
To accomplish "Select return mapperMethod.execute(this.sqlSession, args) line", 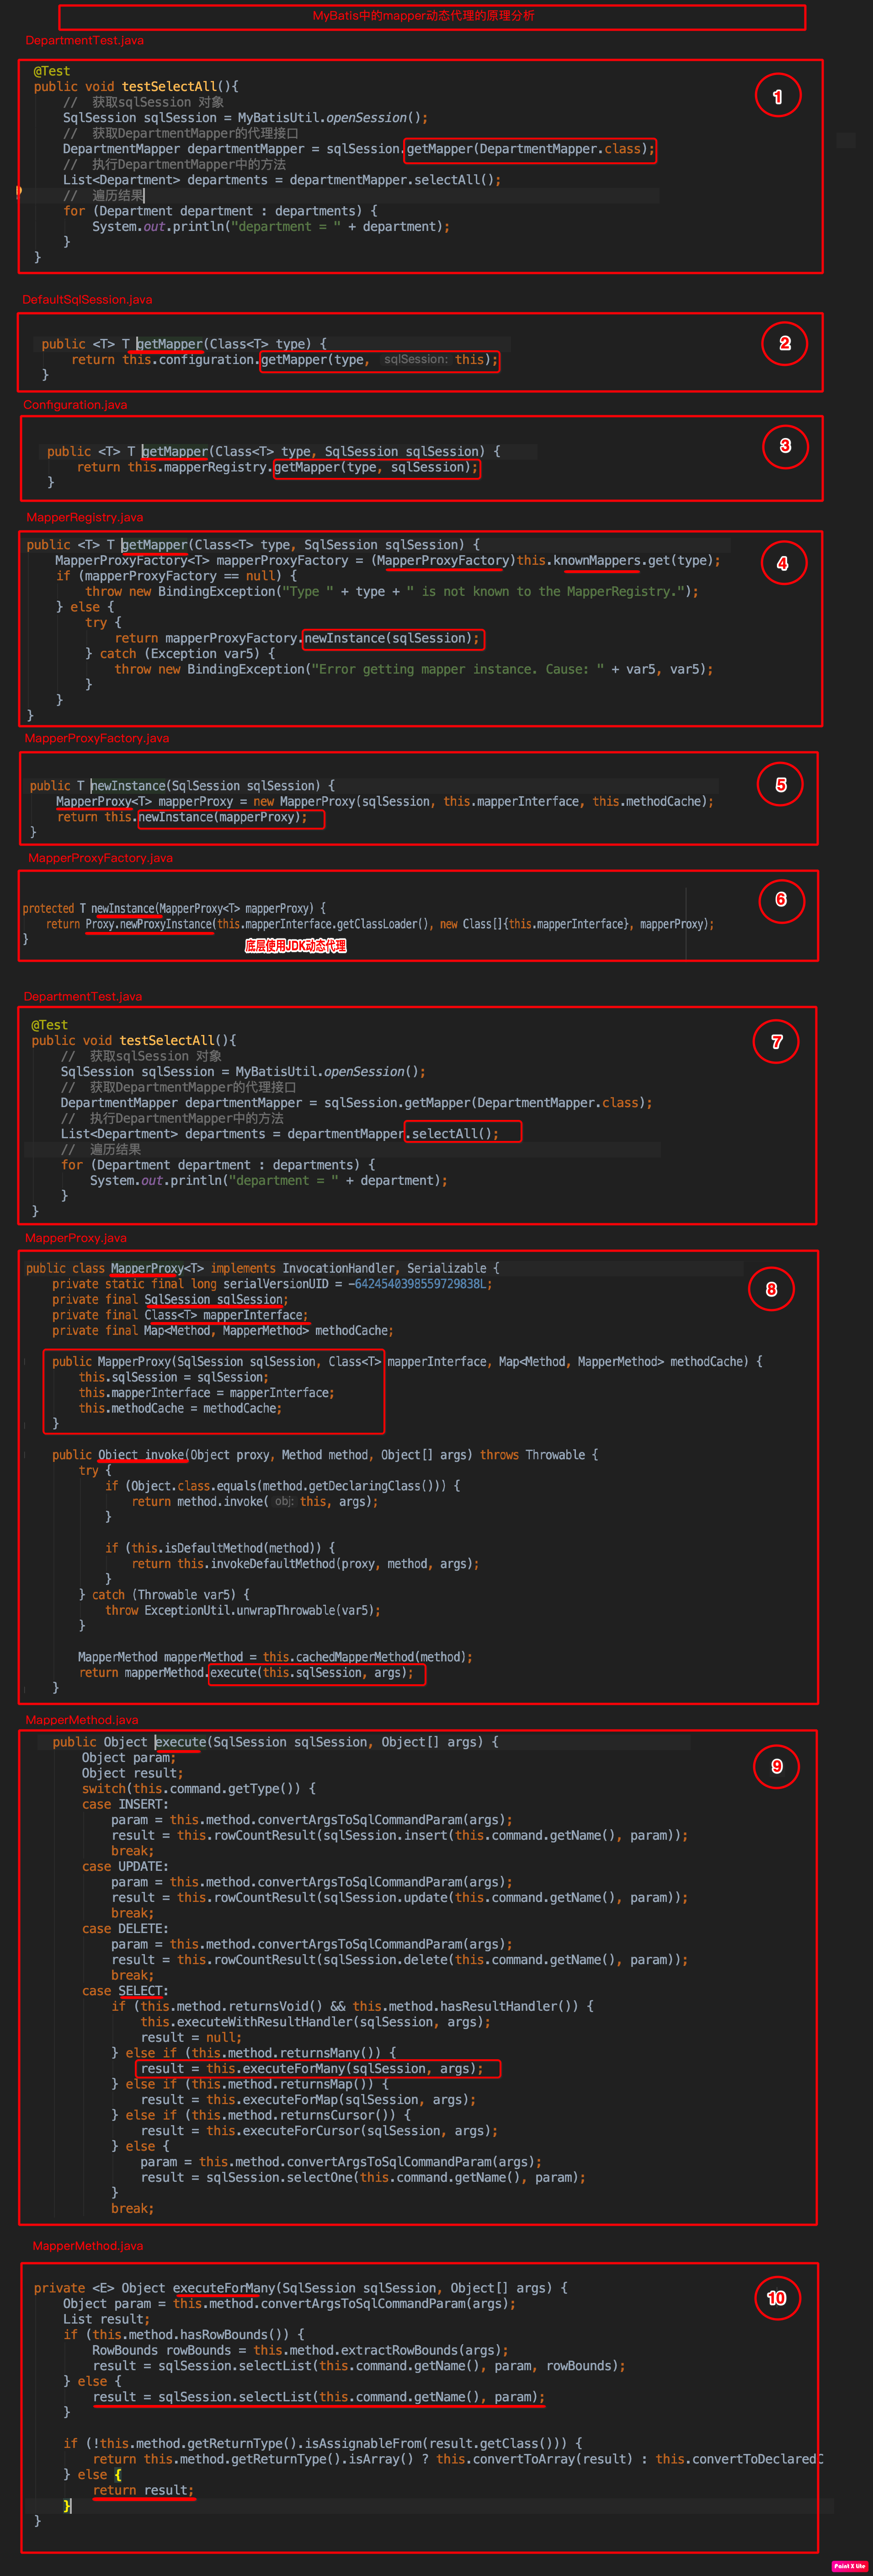I will click(x=246, y=1673).
